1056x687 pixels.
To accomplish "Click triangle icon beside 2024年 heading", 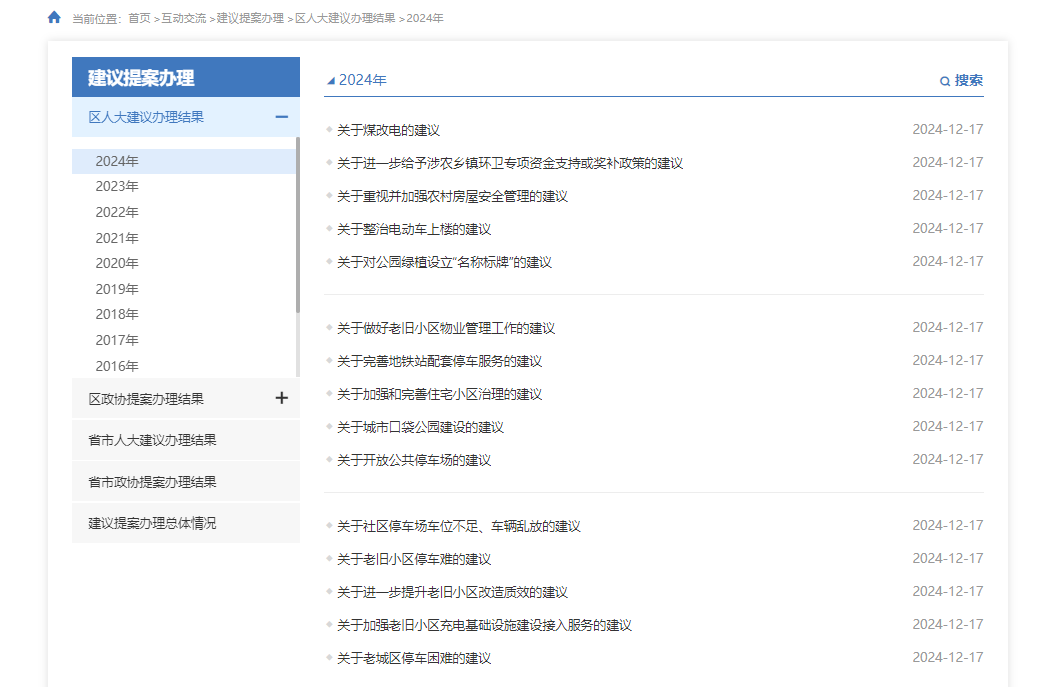I will click(331, 81).
